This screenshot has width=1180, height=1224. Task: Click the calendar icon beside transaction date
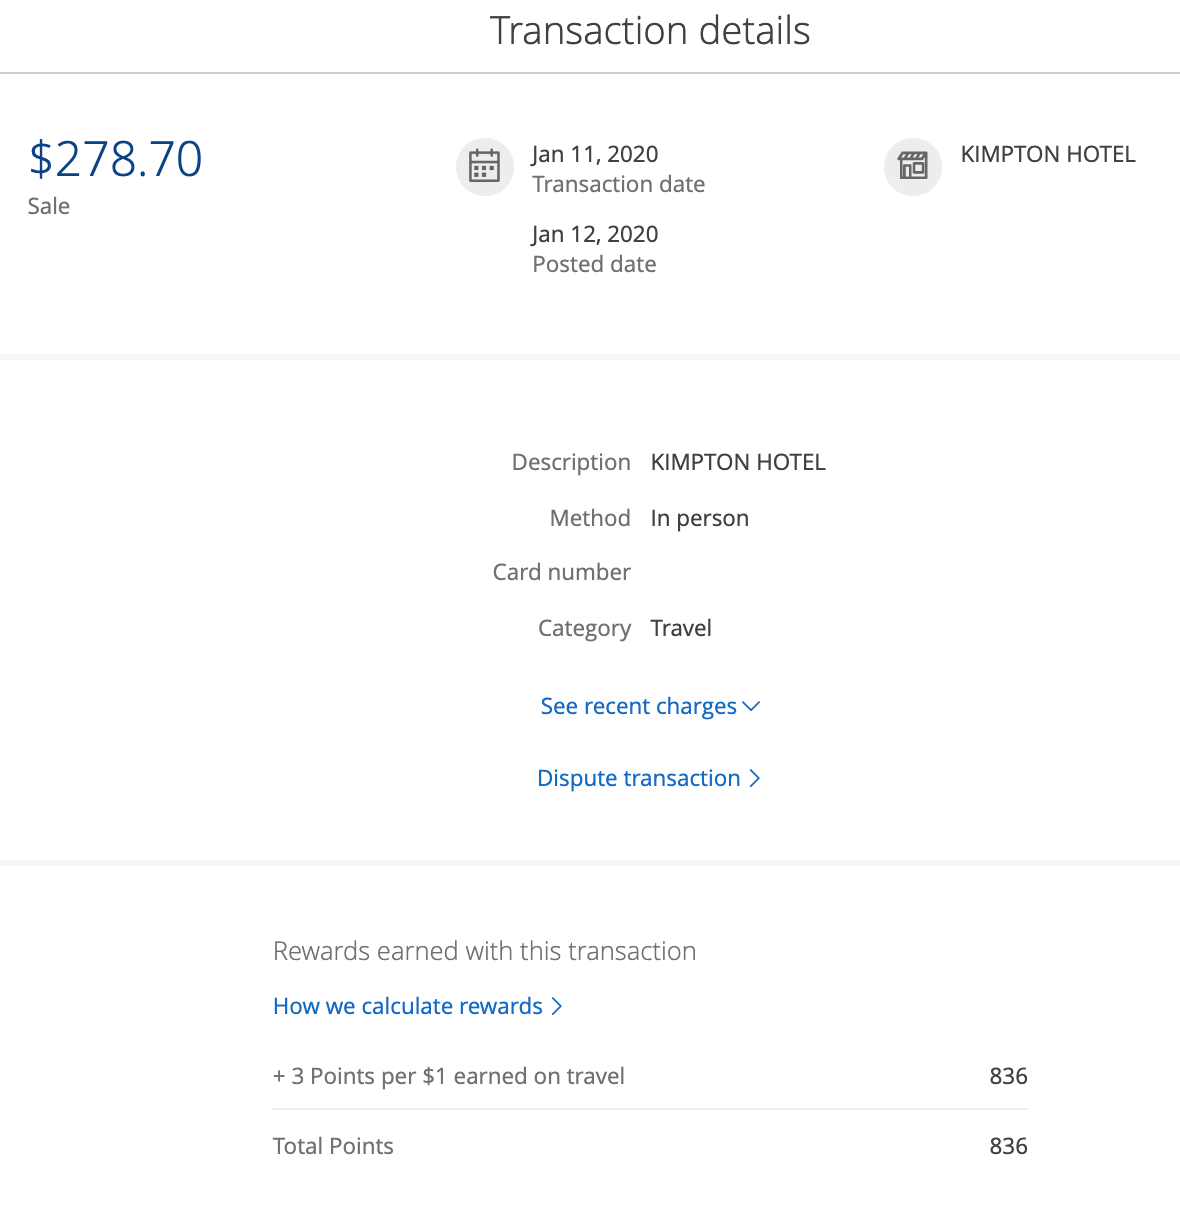click(485, 166)
